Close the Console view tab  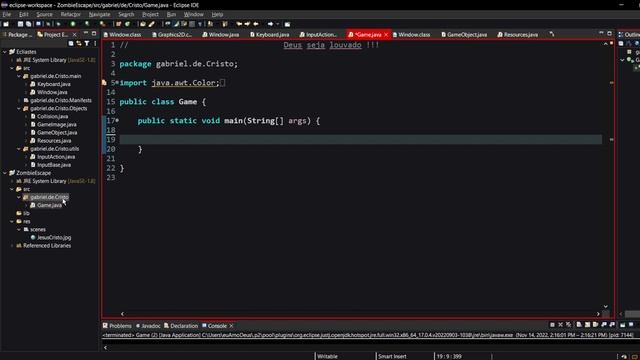tap(231, 326)
